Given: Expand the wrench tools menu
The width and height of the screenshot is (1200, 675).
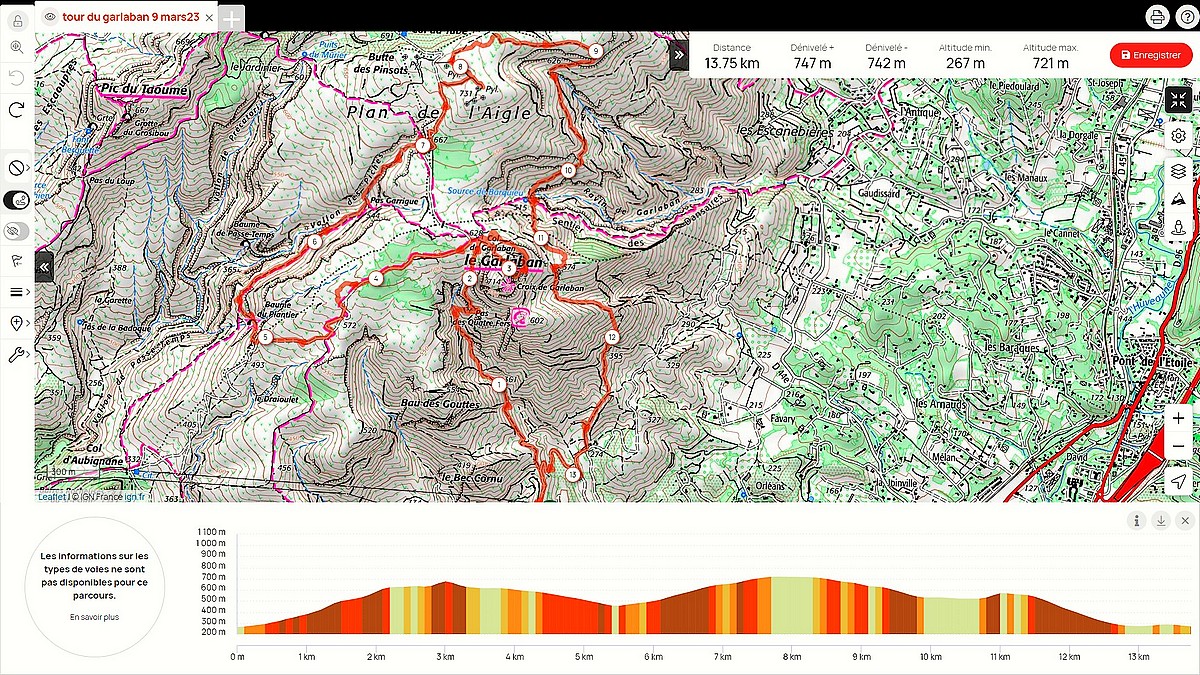Looking at the screenshot, I should click(x=17, y=354).
